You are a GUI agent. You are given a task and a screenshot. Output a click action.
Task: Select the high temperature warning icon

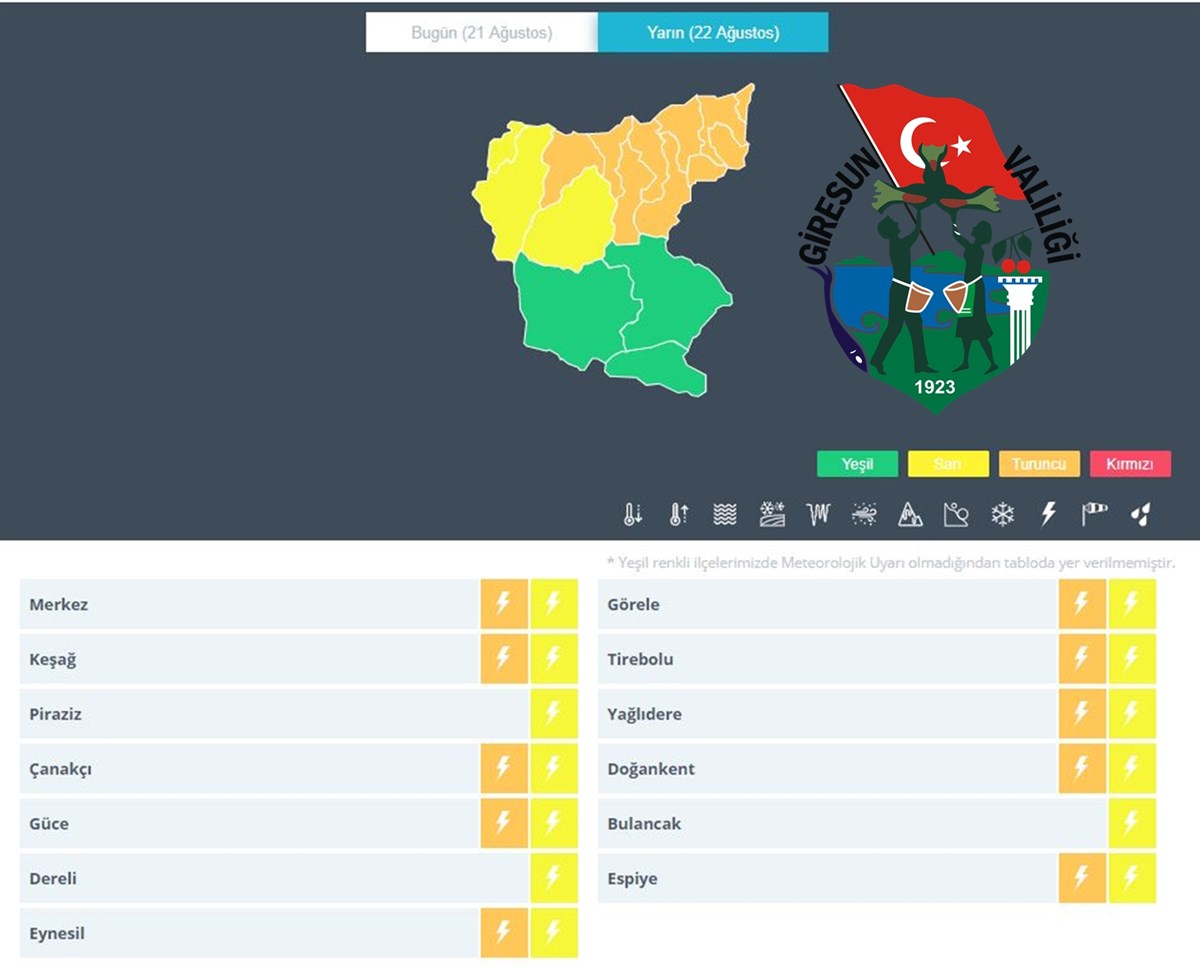(x=678, y=514)
